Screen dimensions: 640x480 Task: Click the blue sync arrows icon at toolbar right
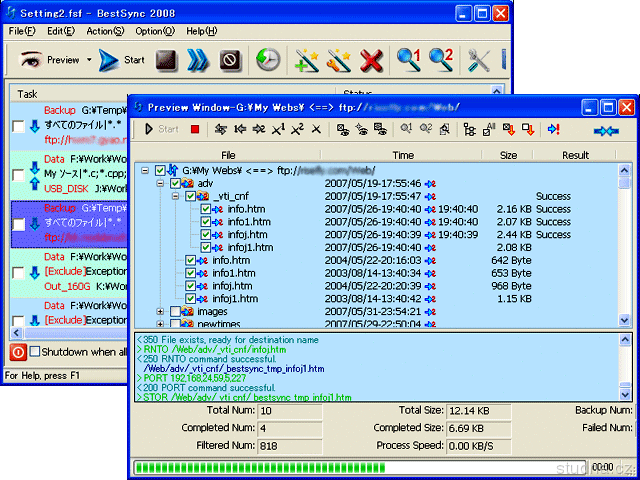(x=606, y=129)
